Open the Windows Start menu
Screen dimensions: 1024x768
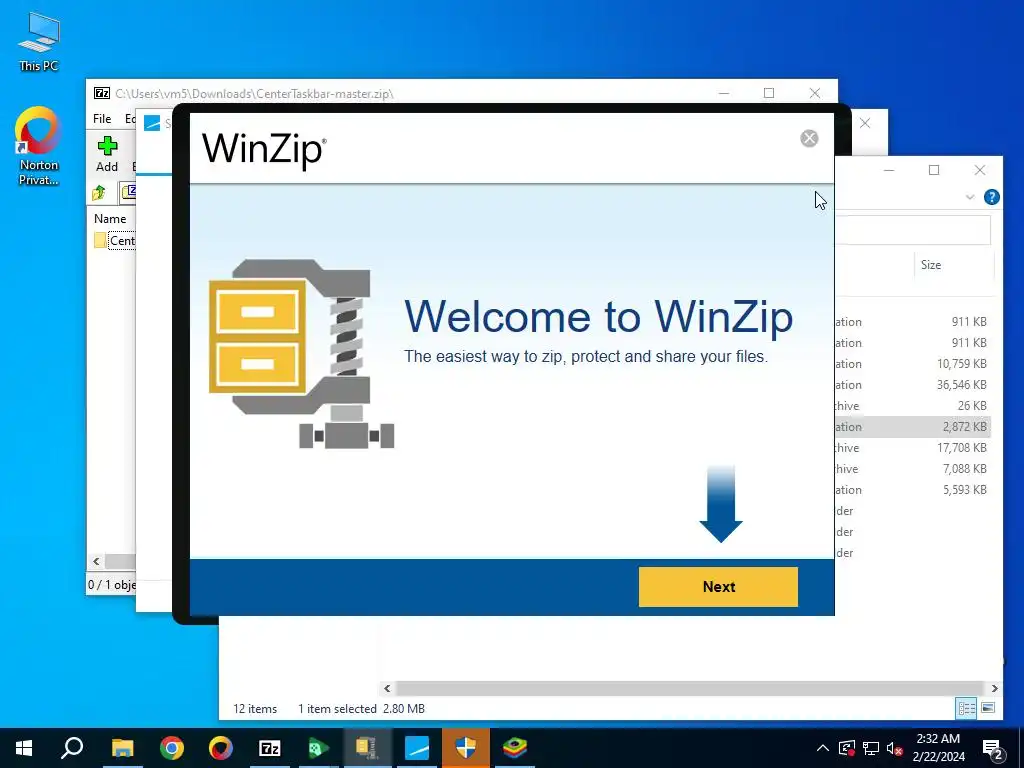tap(24, 748)
